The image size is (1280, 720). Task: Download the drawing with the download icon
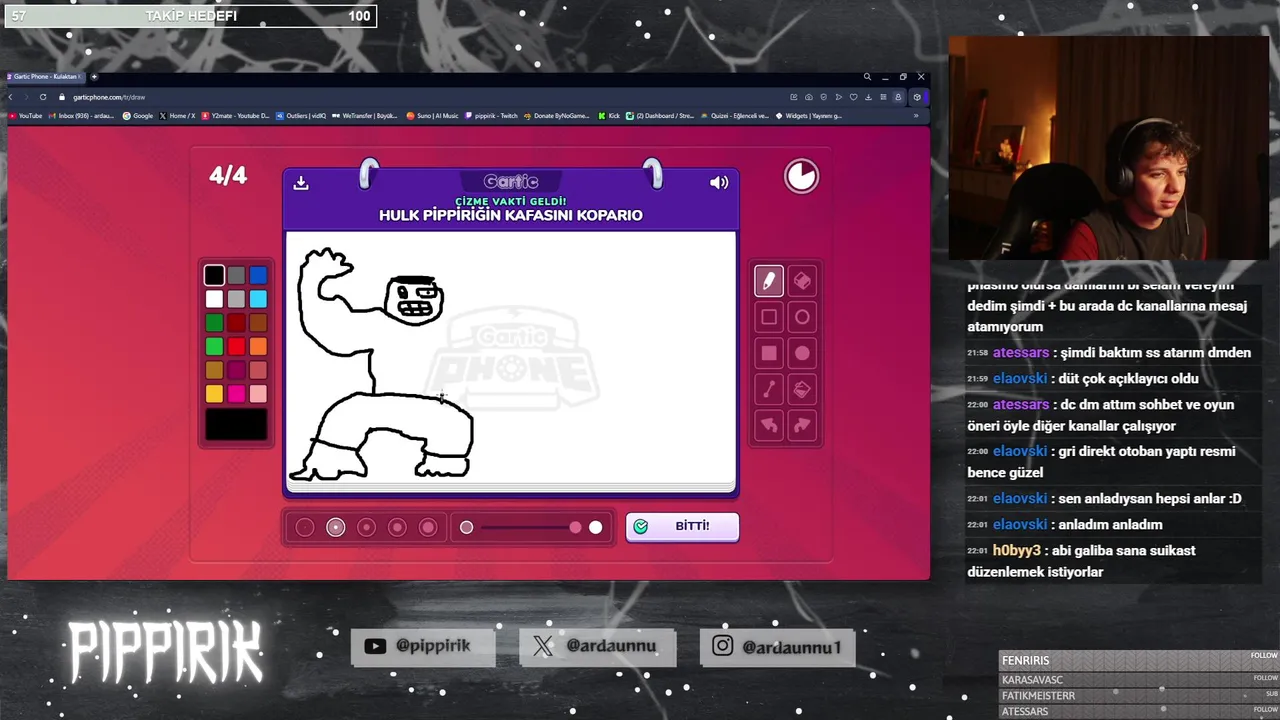(x=301, y=183)
